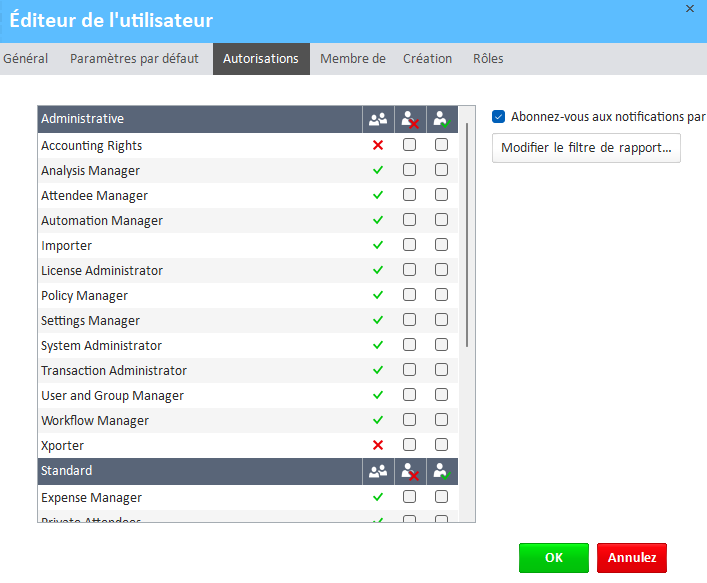Click the grant-user icon in the Standard header

[x=441, y=471]
